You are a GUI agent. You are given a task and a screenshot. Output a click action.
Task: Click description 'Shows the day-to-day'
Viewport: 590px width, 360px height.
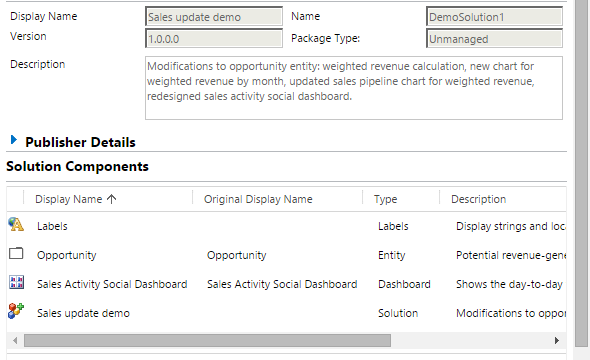(509, 284)
